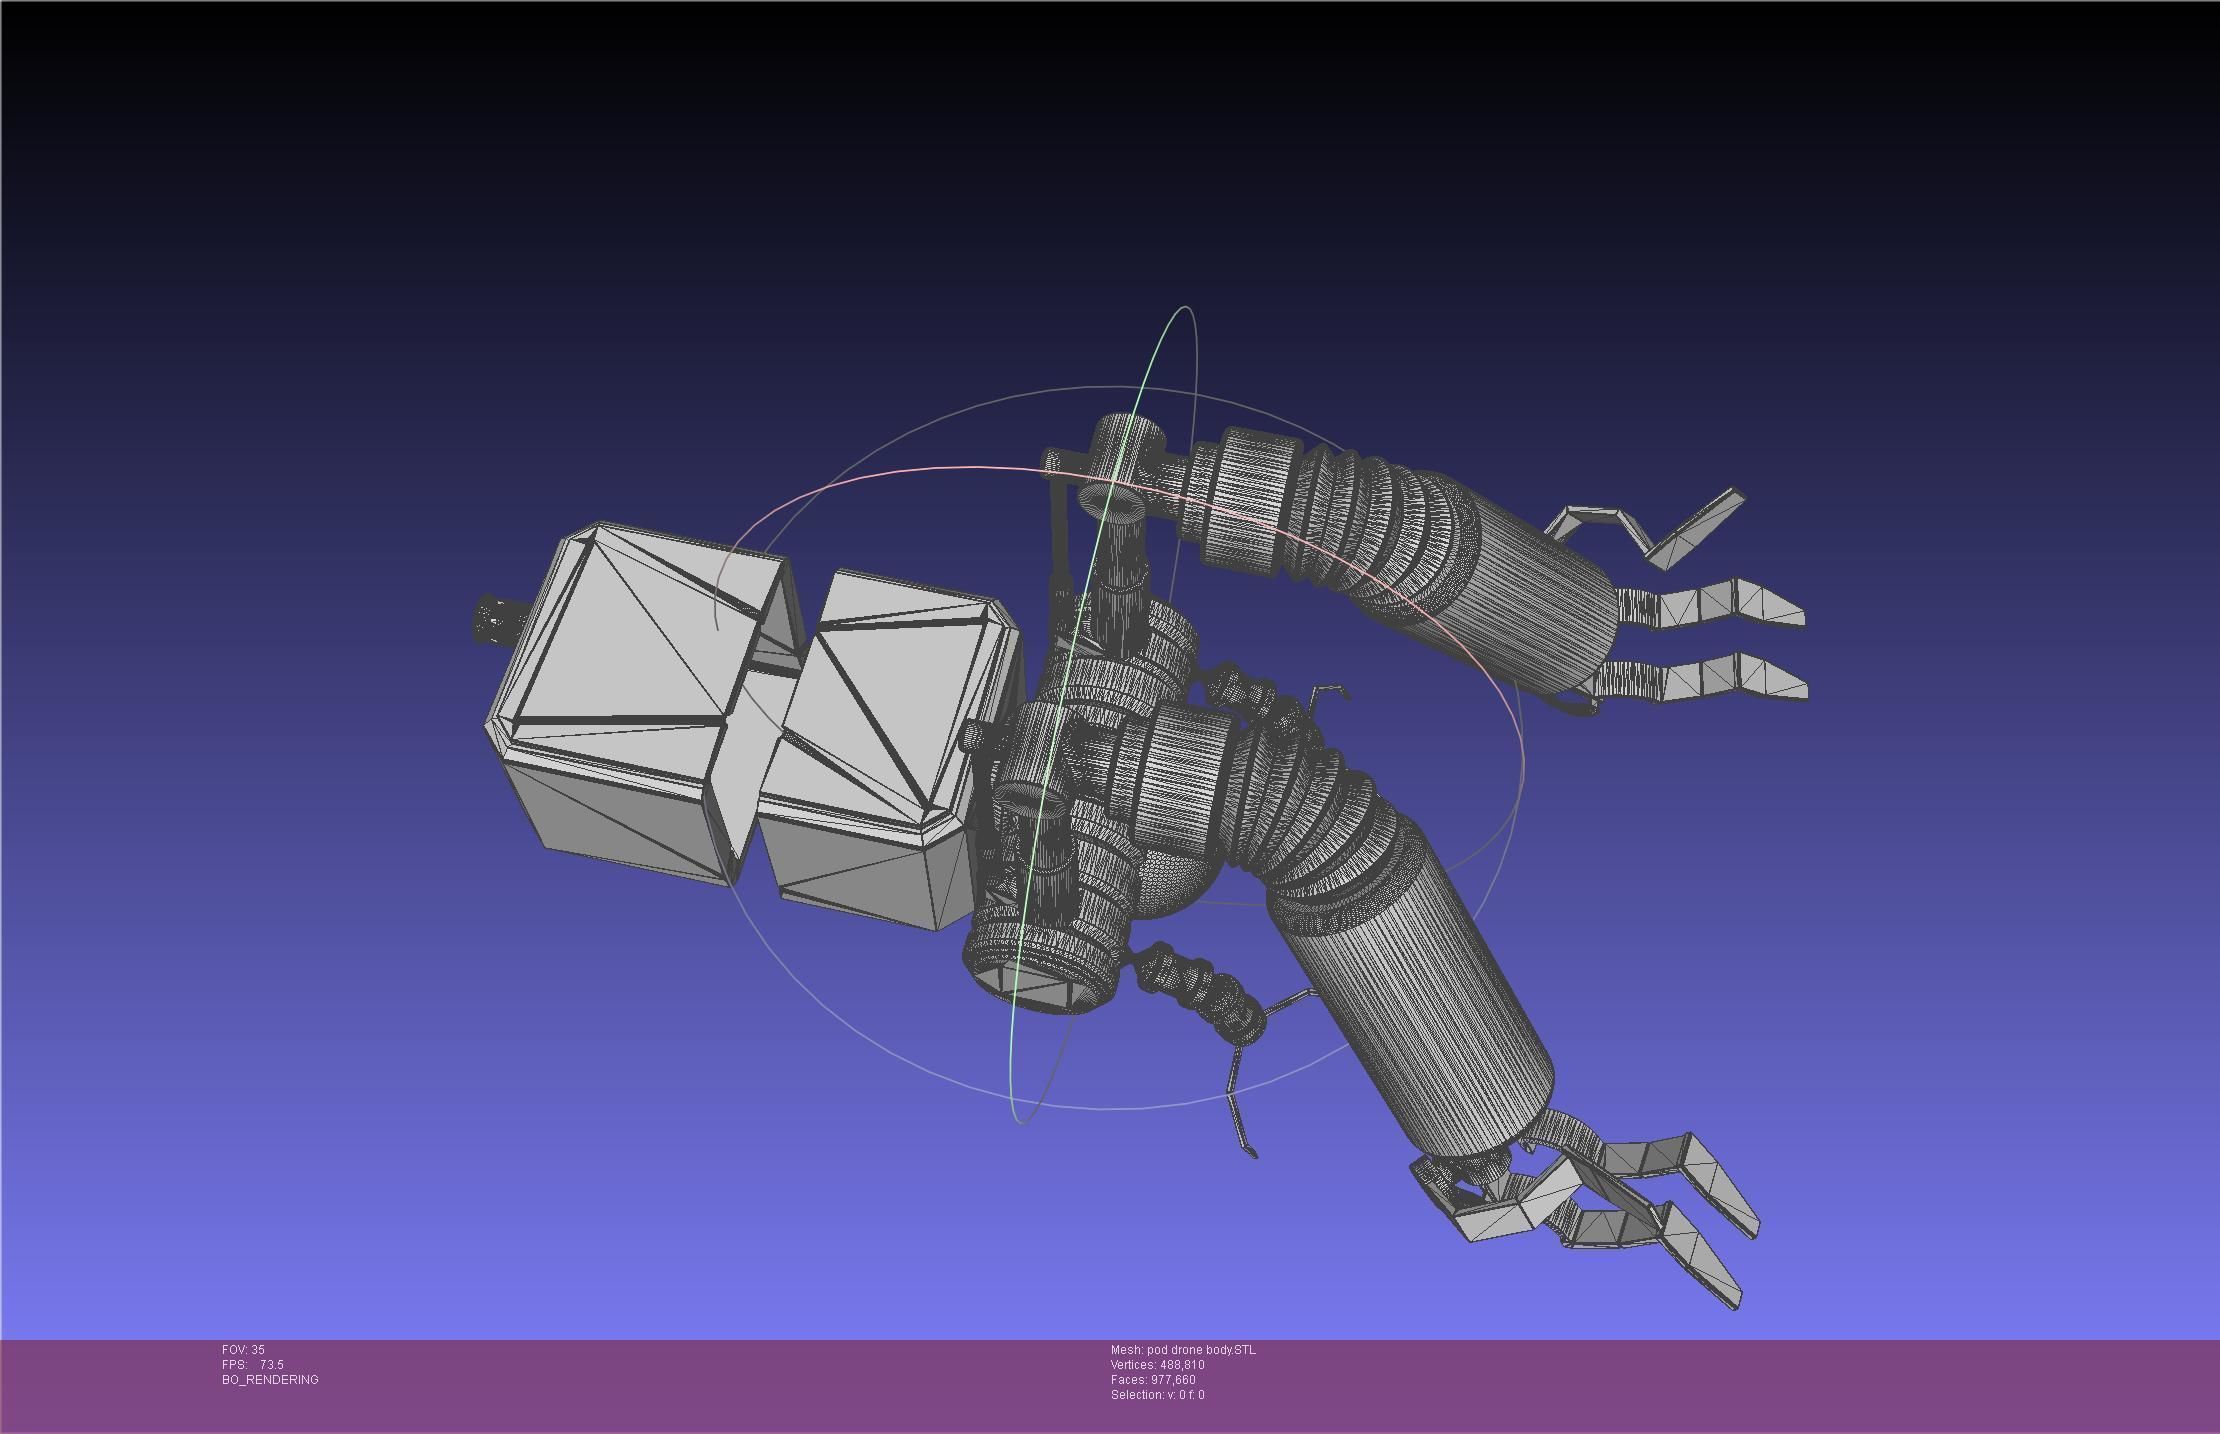Click the FOV: 35 readout
2220x1434 pixels.
click(243, 1350)
